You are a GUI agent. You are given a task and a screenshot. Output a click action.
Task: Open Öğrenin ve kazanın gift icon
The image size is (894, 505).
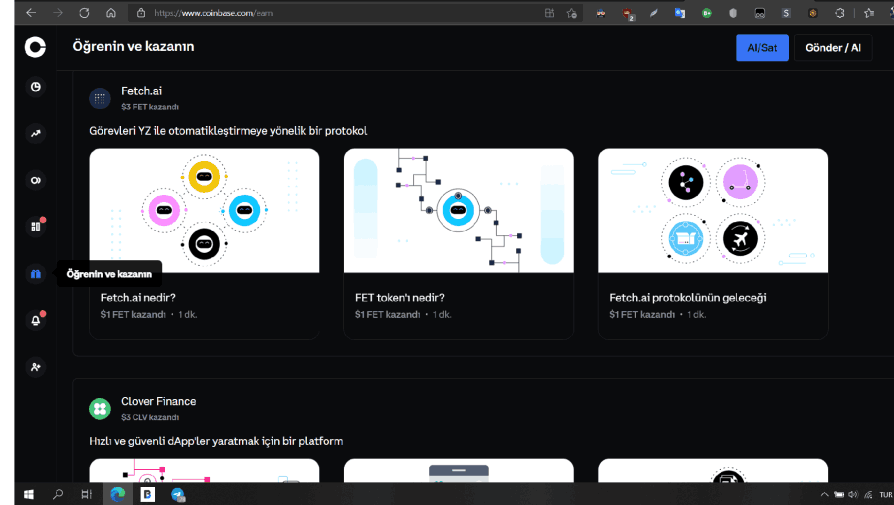35,274
